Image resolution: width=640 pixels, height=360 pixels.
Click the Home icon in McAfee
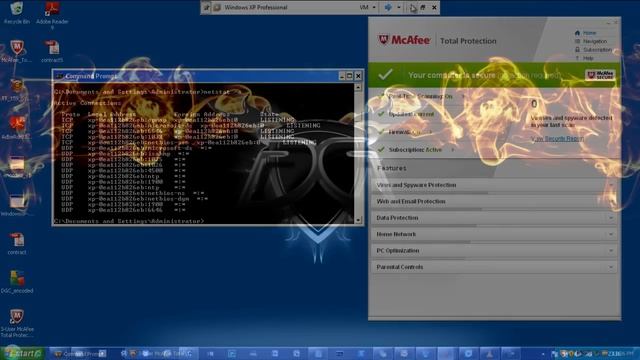click(577, 33)
